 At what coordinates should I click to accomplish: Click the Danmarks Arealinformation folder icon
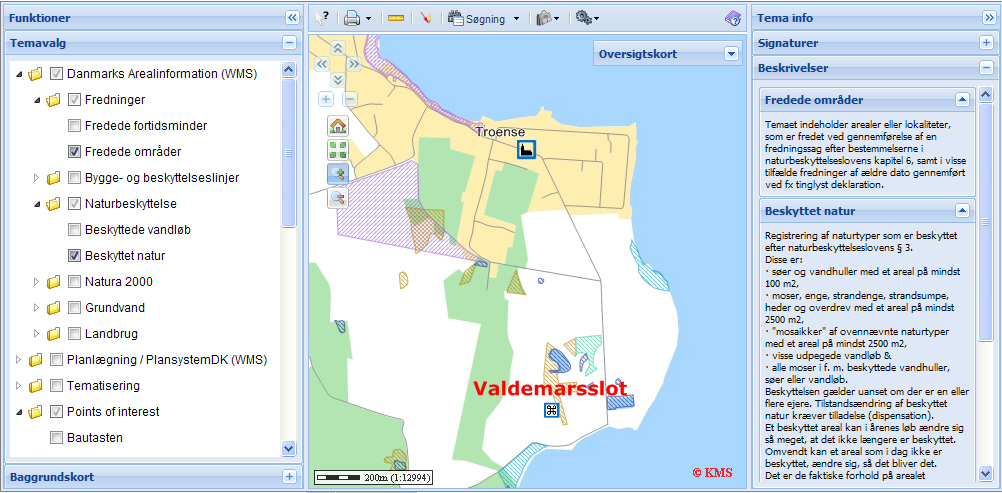click(x=36, y=74)
